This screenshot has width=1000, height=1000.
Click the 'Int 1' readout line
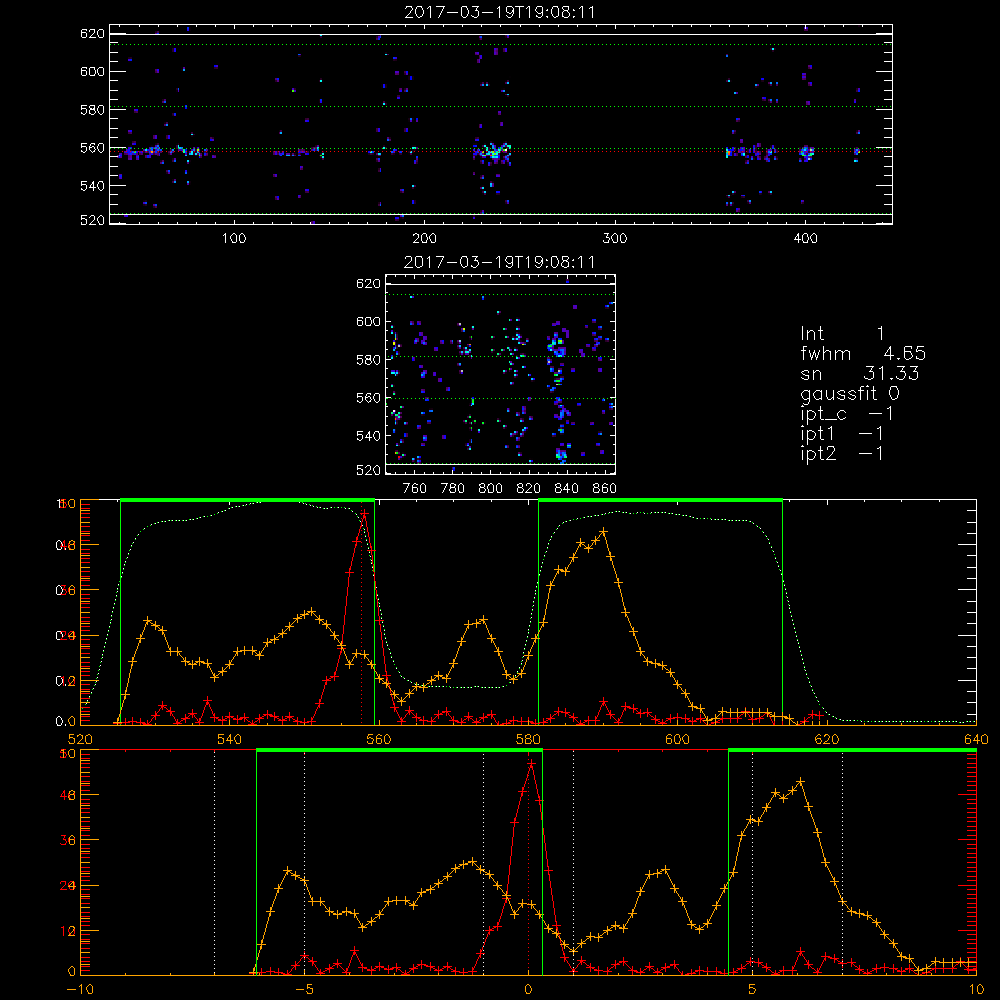point(842,334)
